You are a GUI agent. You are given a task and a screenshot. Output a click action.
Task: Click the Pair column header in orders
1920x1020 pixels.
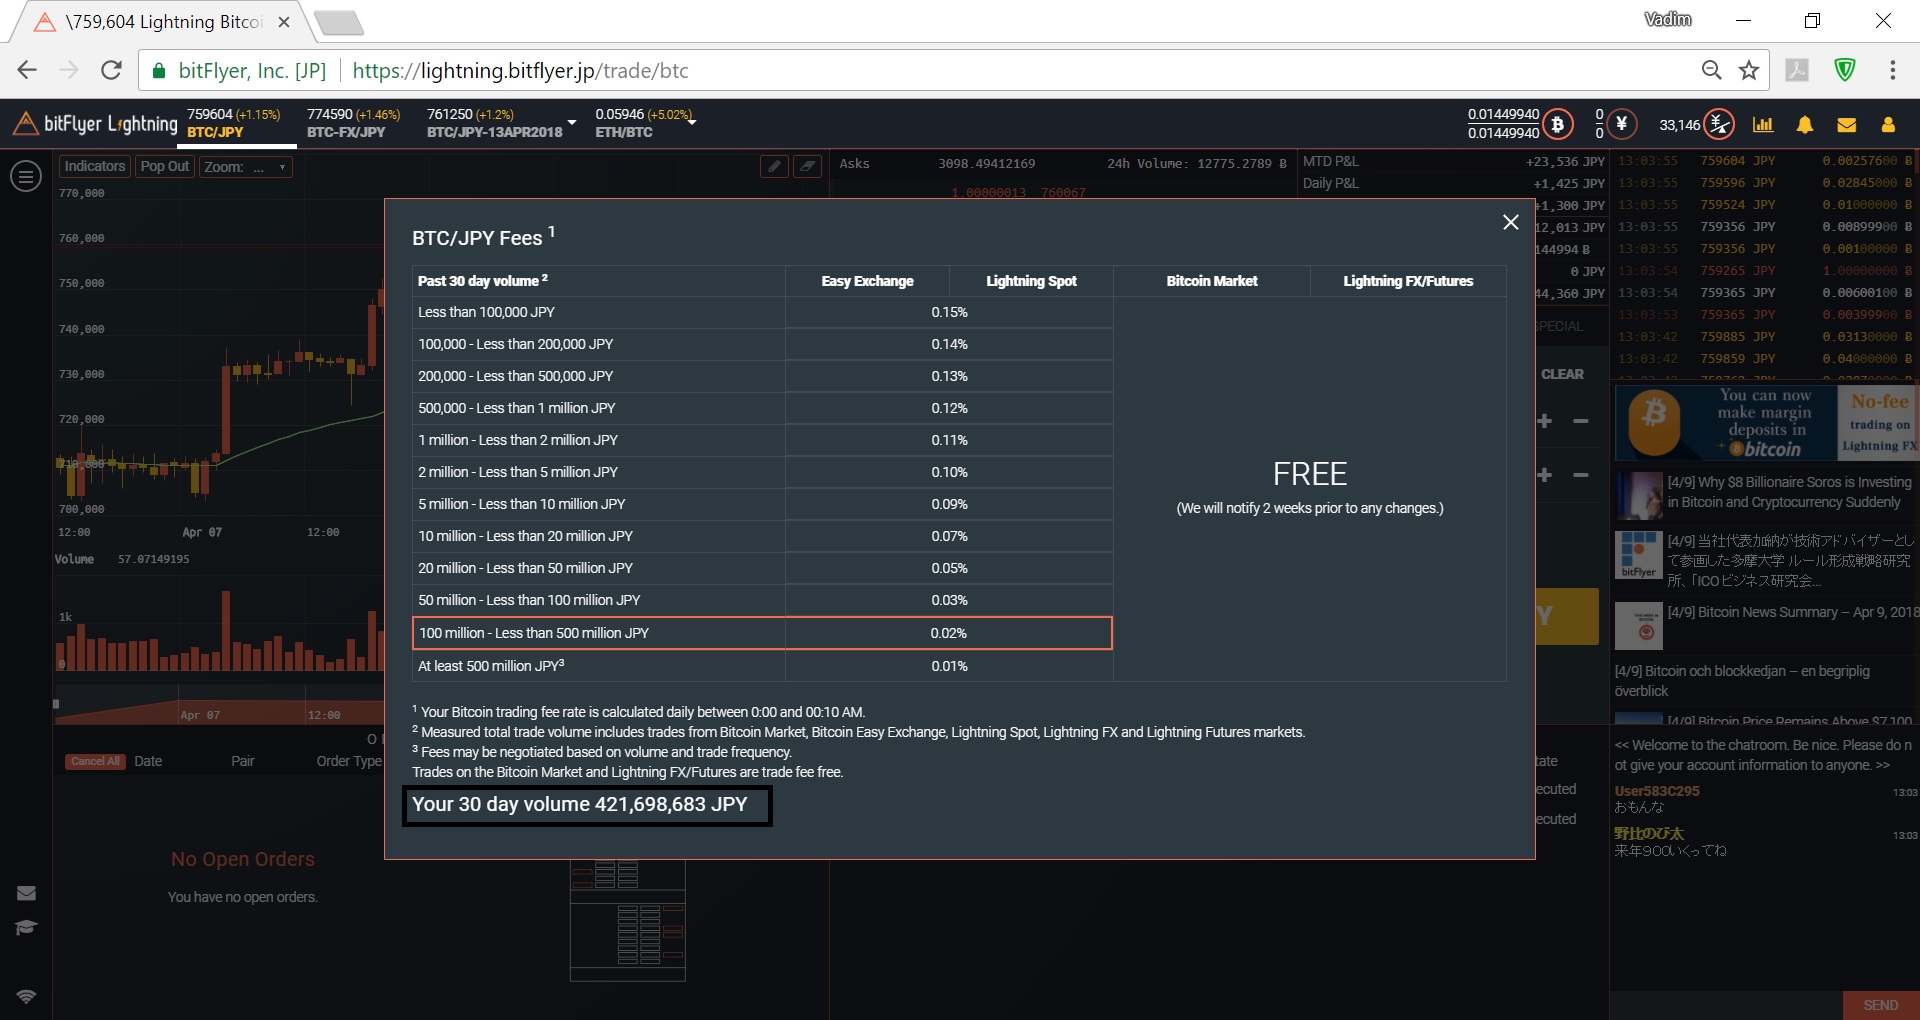click(243, 761)
